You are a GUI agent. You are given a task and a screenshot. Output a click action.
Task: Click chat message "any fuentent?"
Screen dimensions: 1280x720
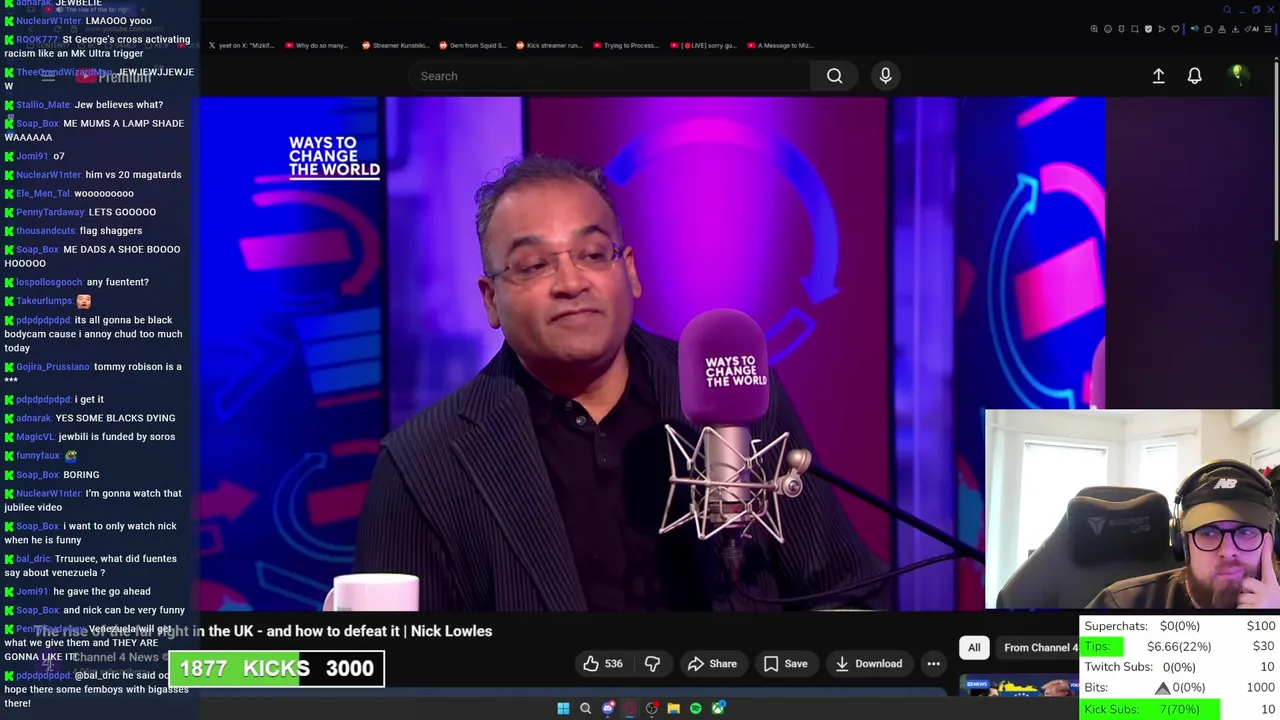click(117, 282)
